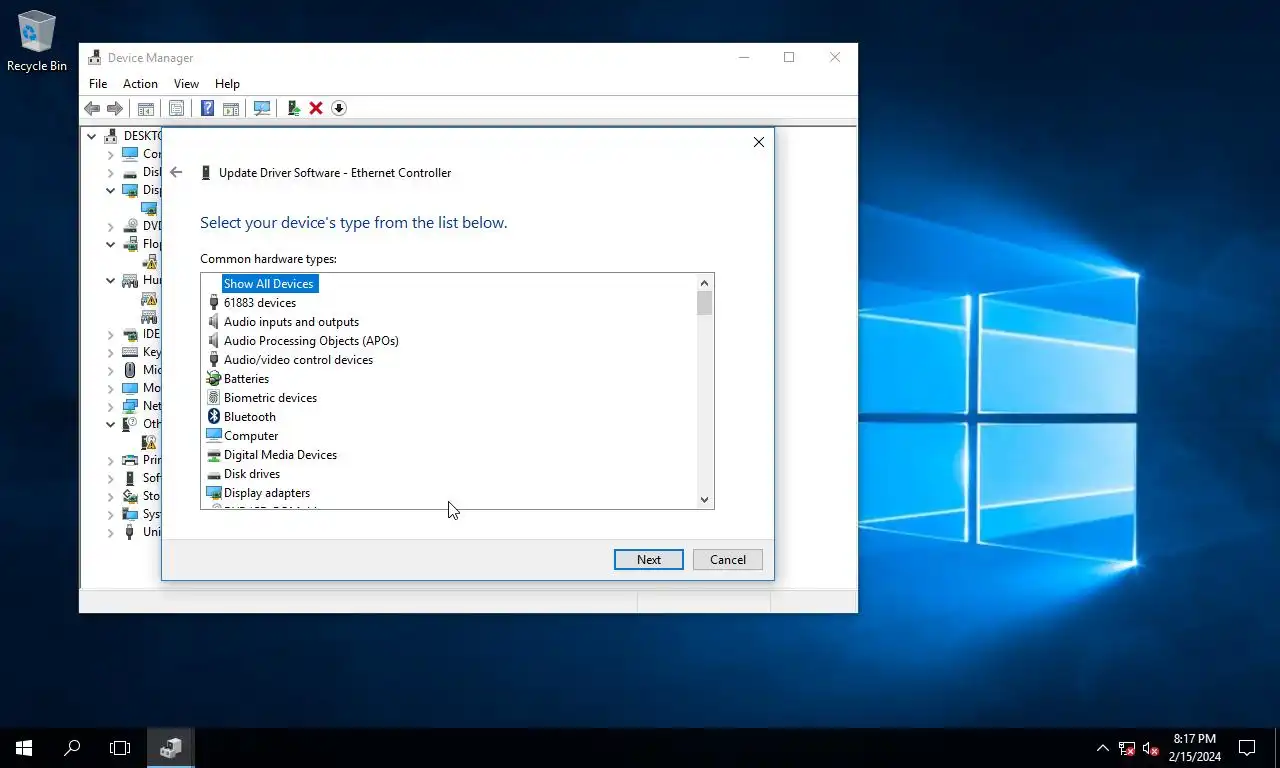This screenshot has width=1280, height=768.
Task: Select 'Show All Devices' in the list
Action: coord(269,284)
